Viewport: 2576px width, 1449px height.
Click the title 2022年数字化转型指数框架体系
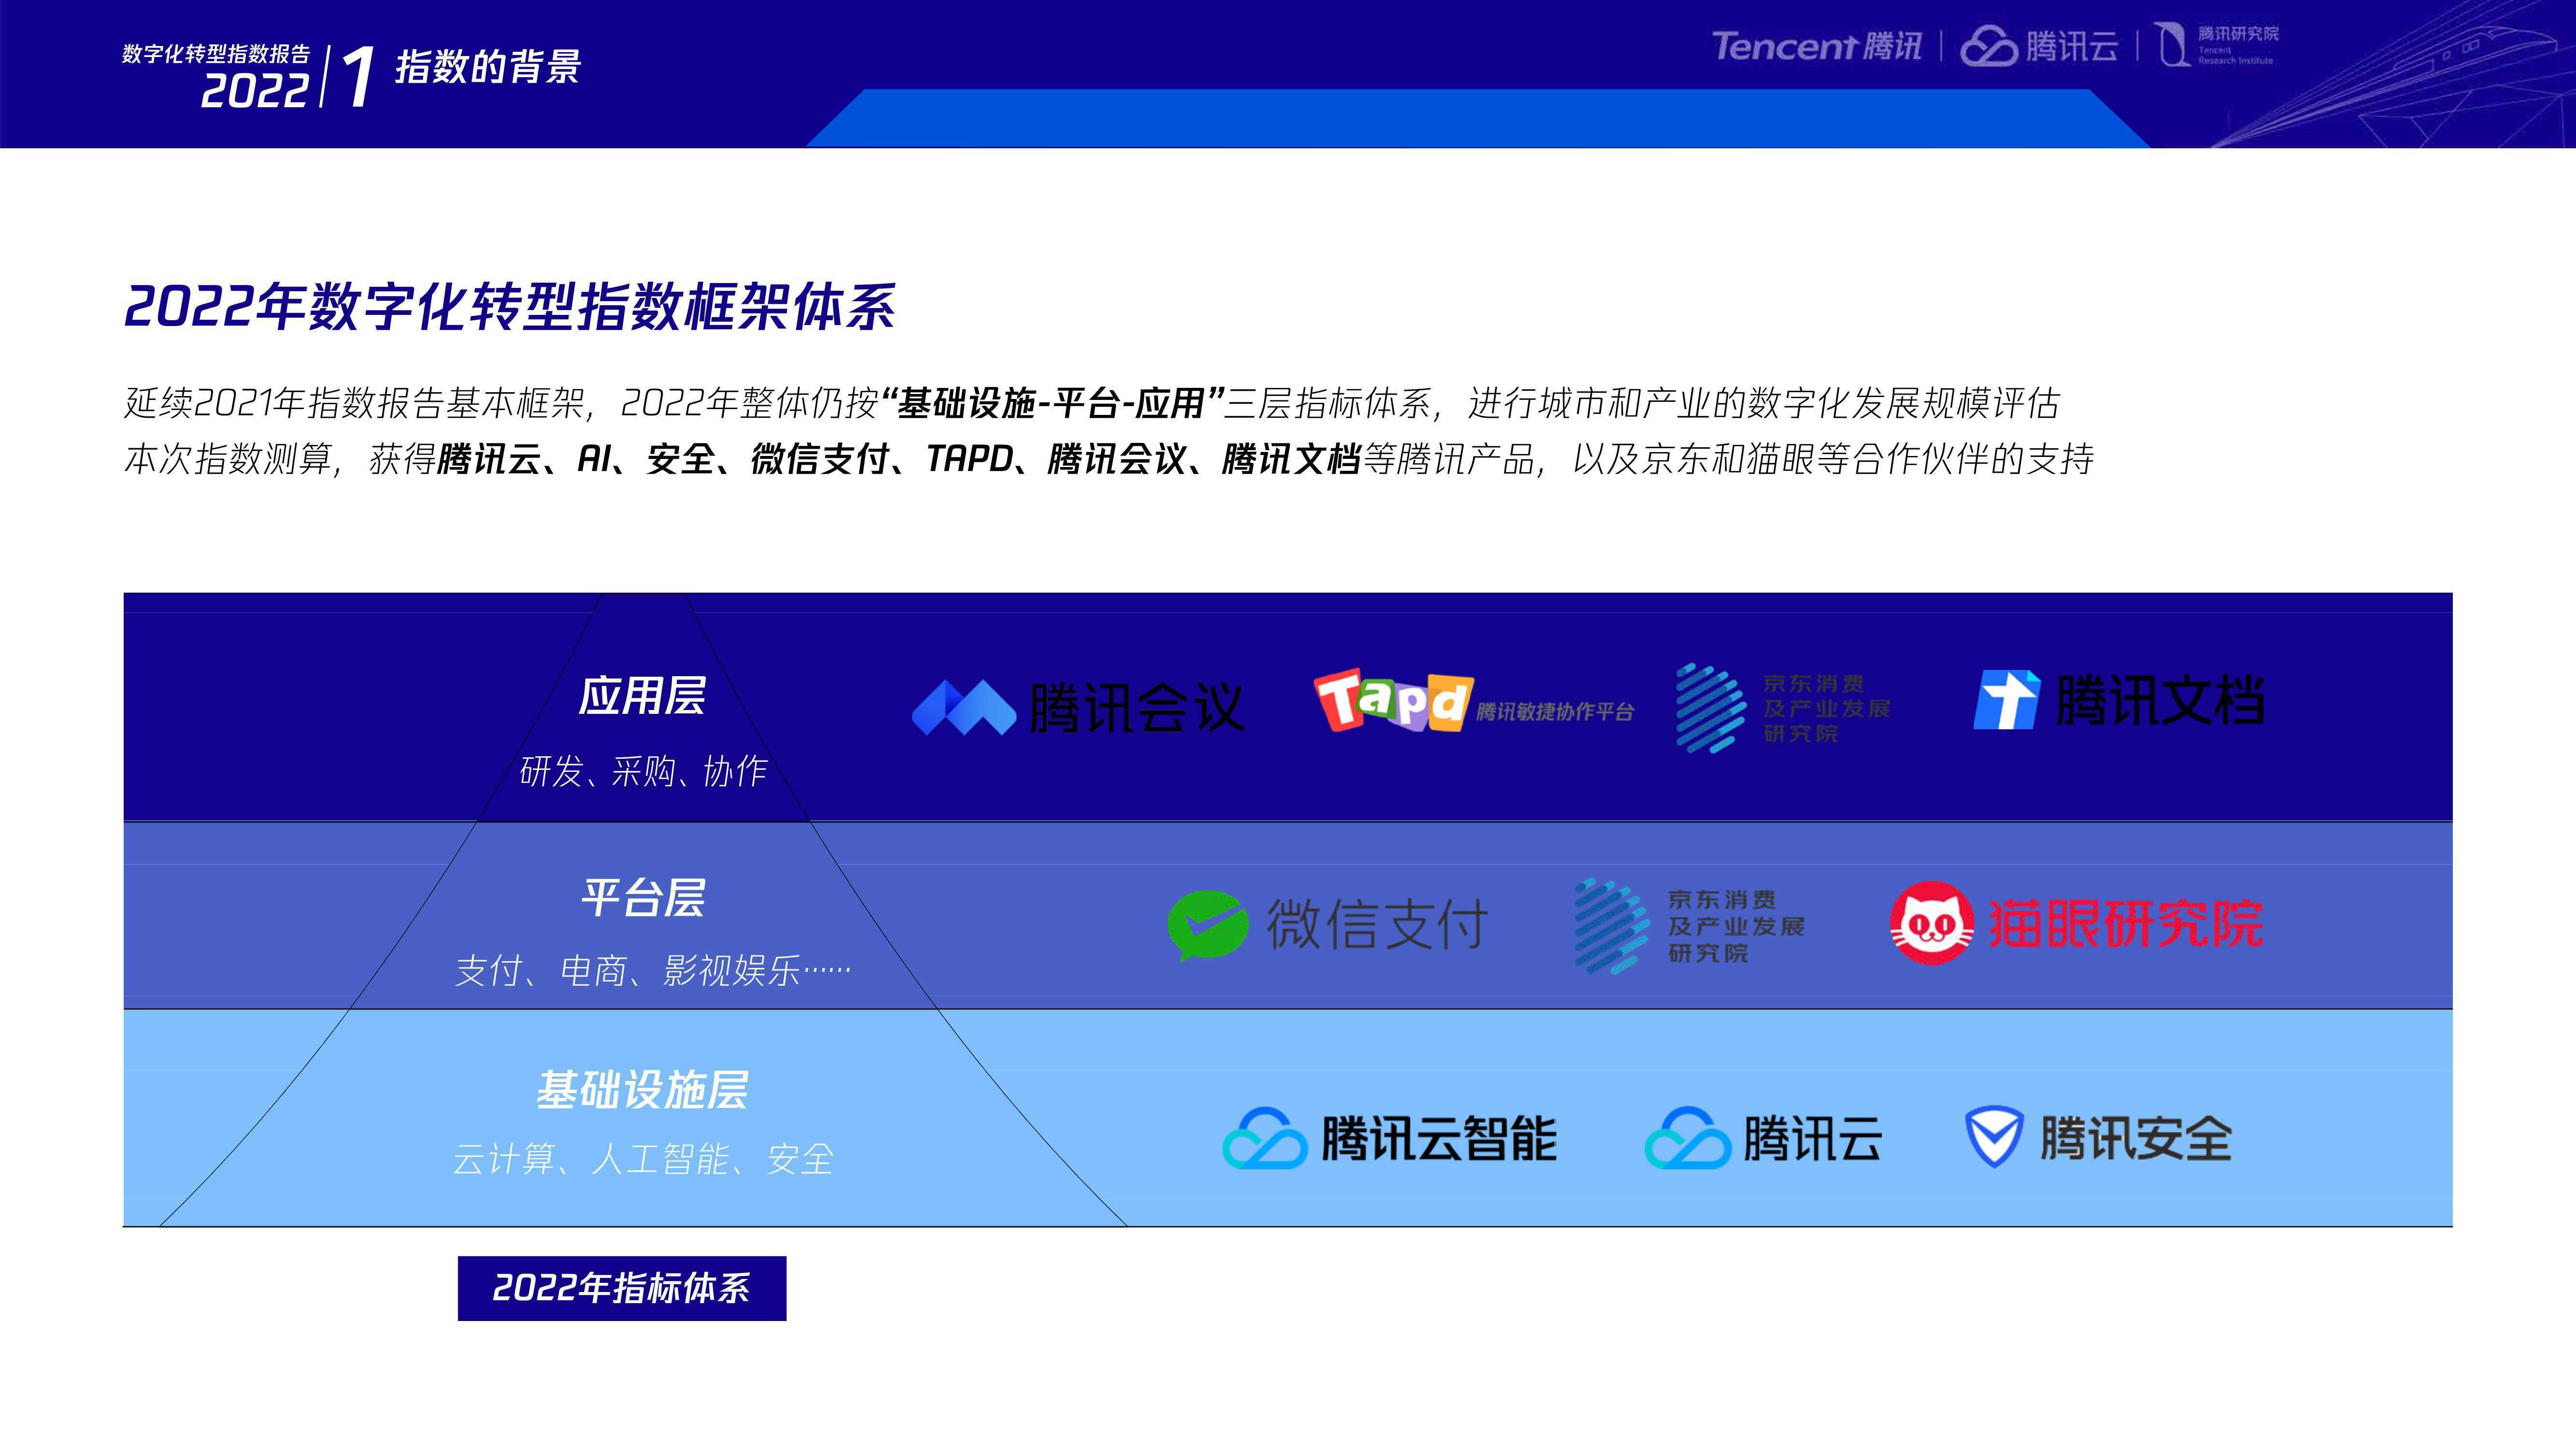(x=509, y=306)
